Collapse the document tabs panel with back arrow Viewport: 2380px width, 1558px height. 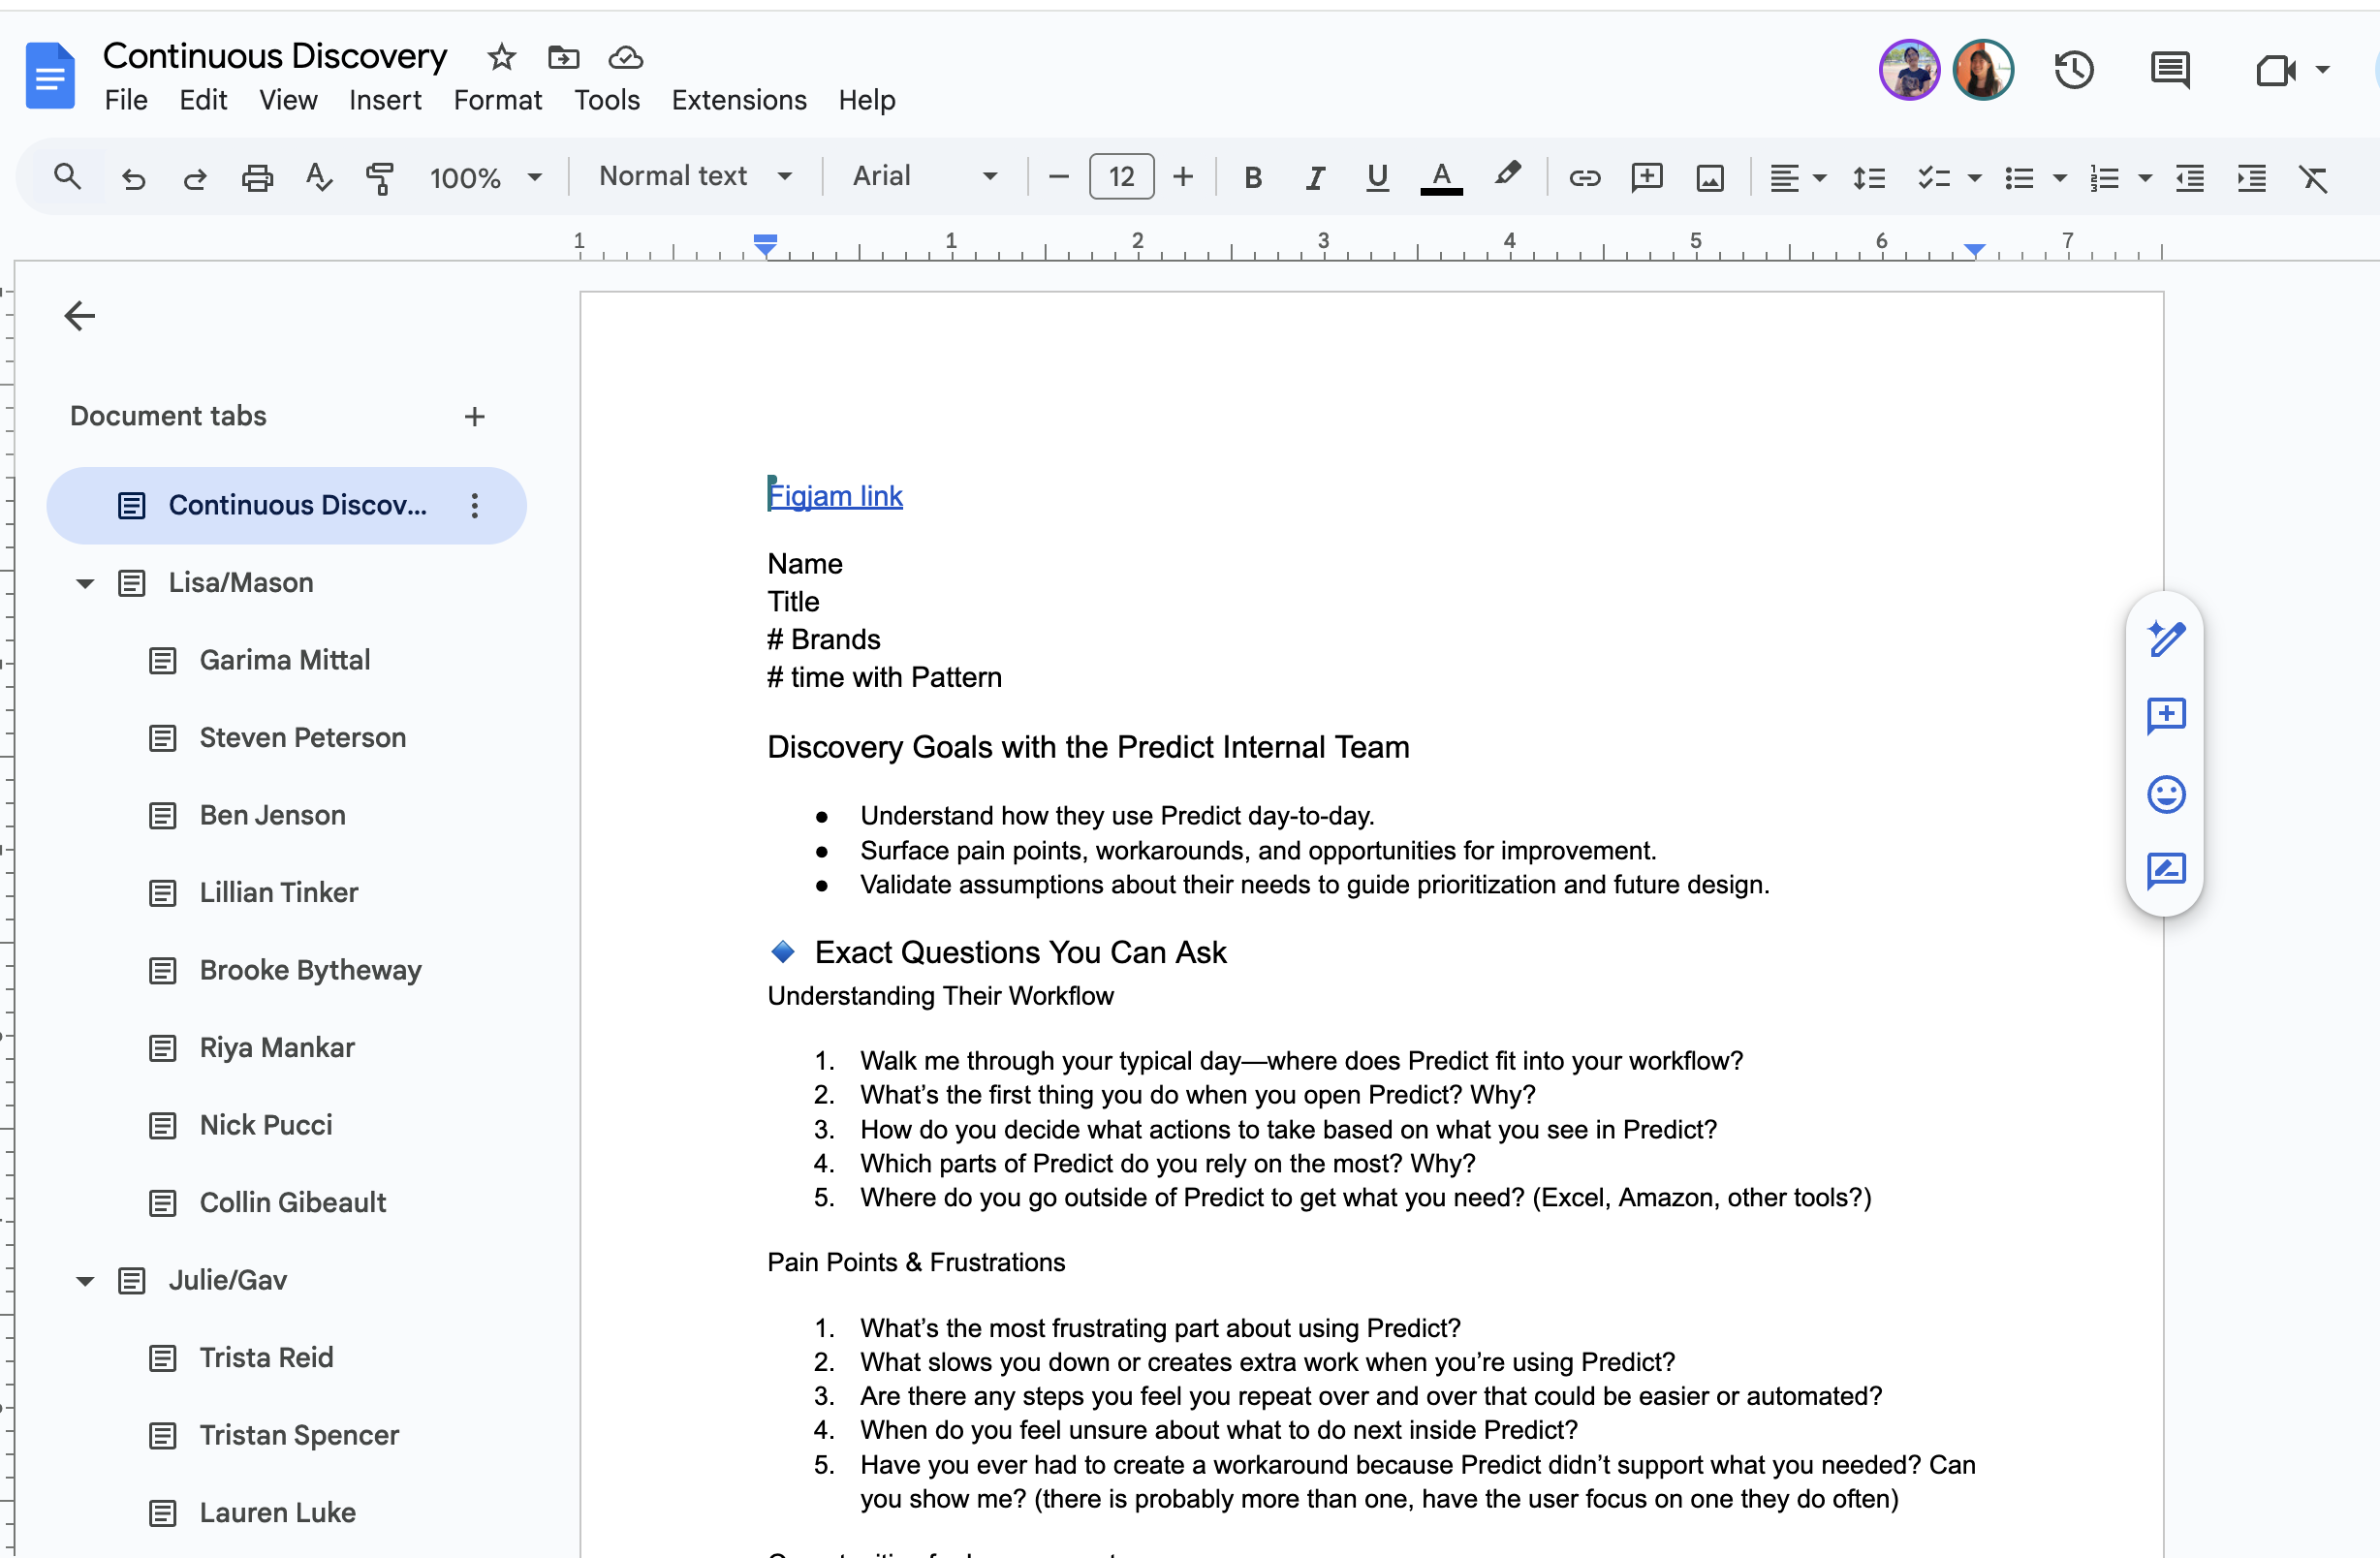pos(79,316)
